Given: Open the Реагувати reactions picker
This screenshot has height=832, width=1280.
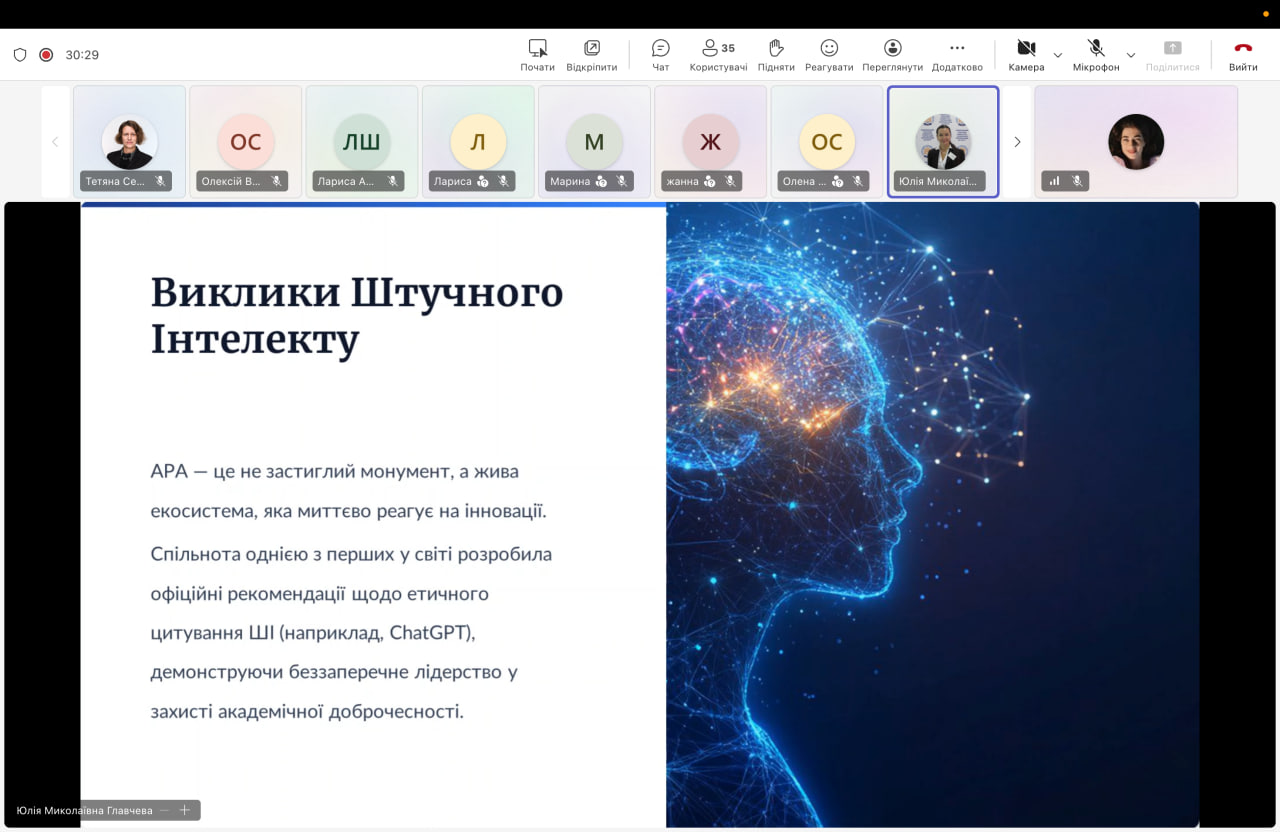Looking at the screenshot, I should (829, 54).
